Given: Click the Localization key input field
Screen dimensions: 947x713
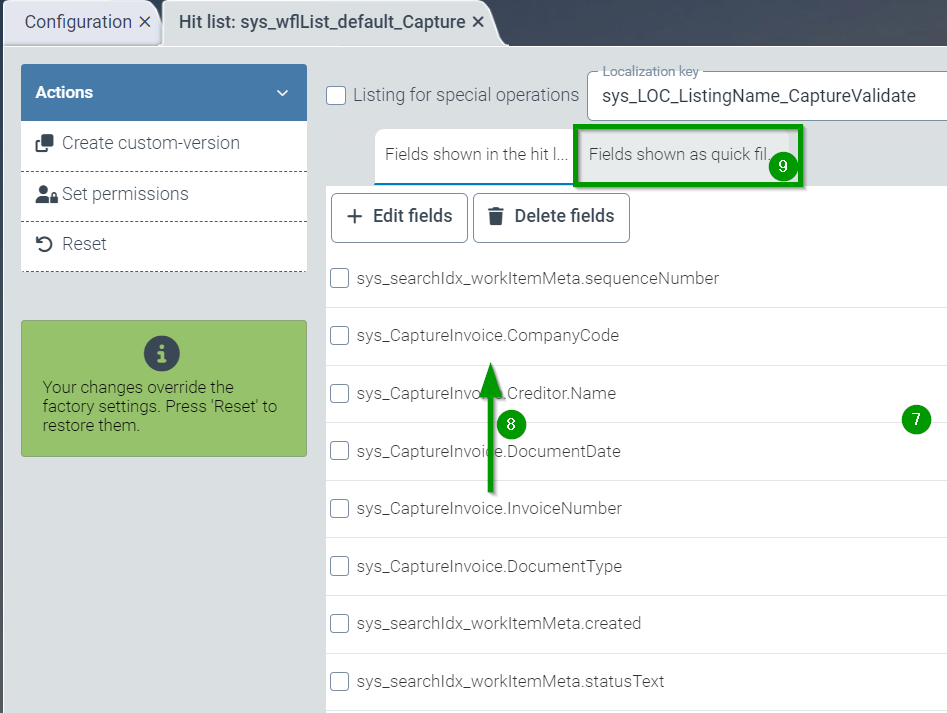Looking at the screenshot, I should tap(765, 97).
